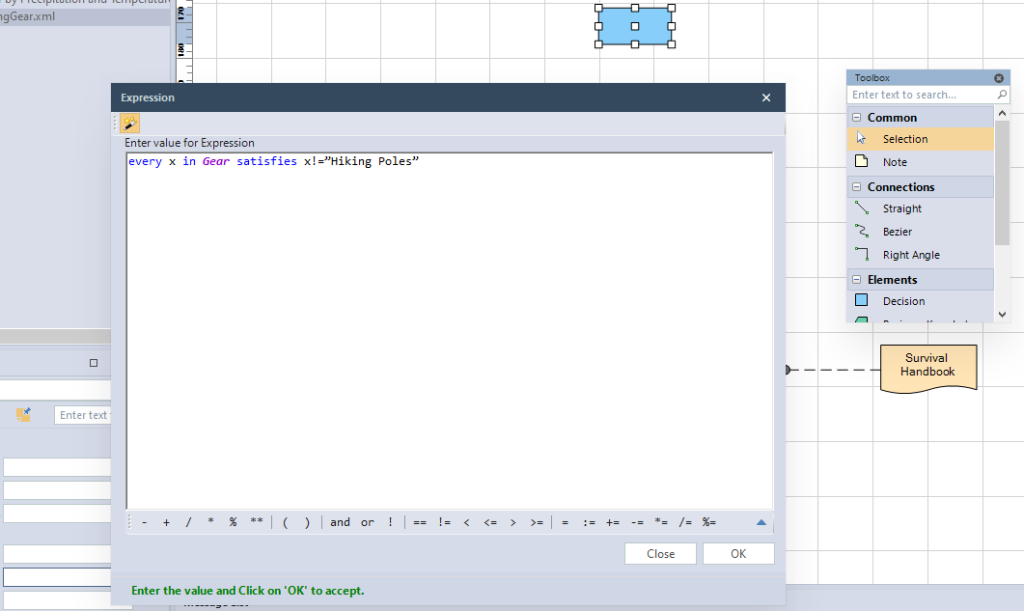Collapse the Elements section in Toolbox

point(856,279)
